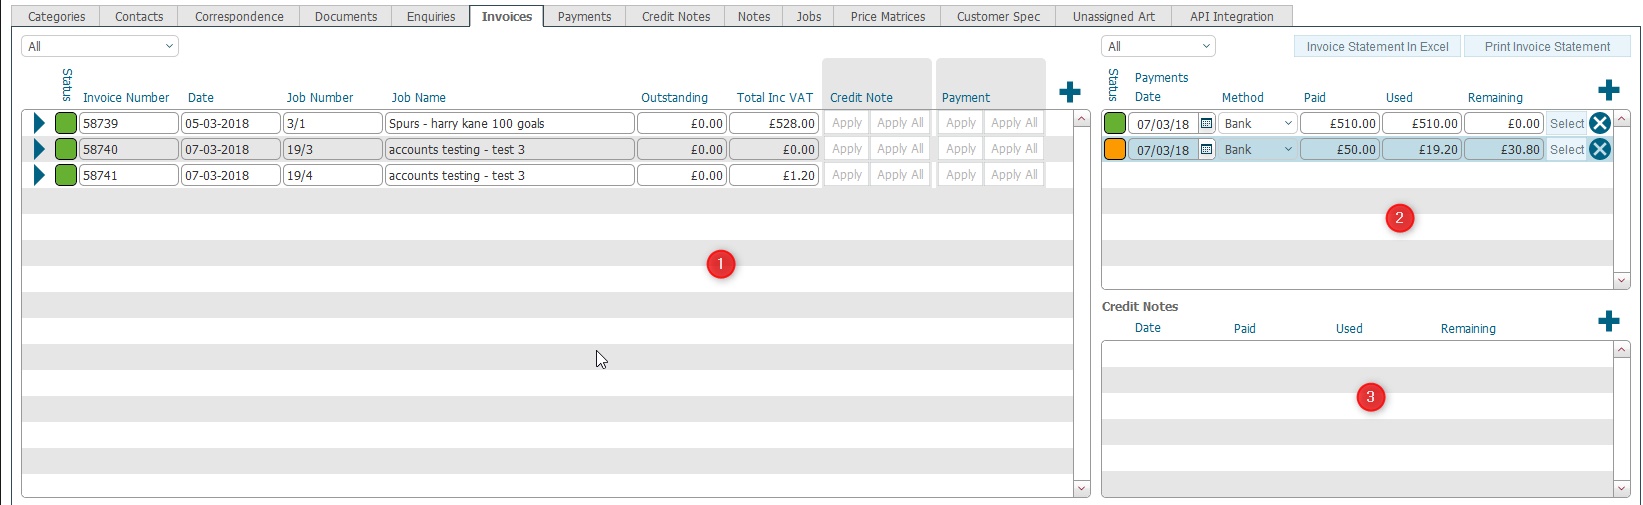Click the Job Name field of invoice 58740

click(510, 149)
